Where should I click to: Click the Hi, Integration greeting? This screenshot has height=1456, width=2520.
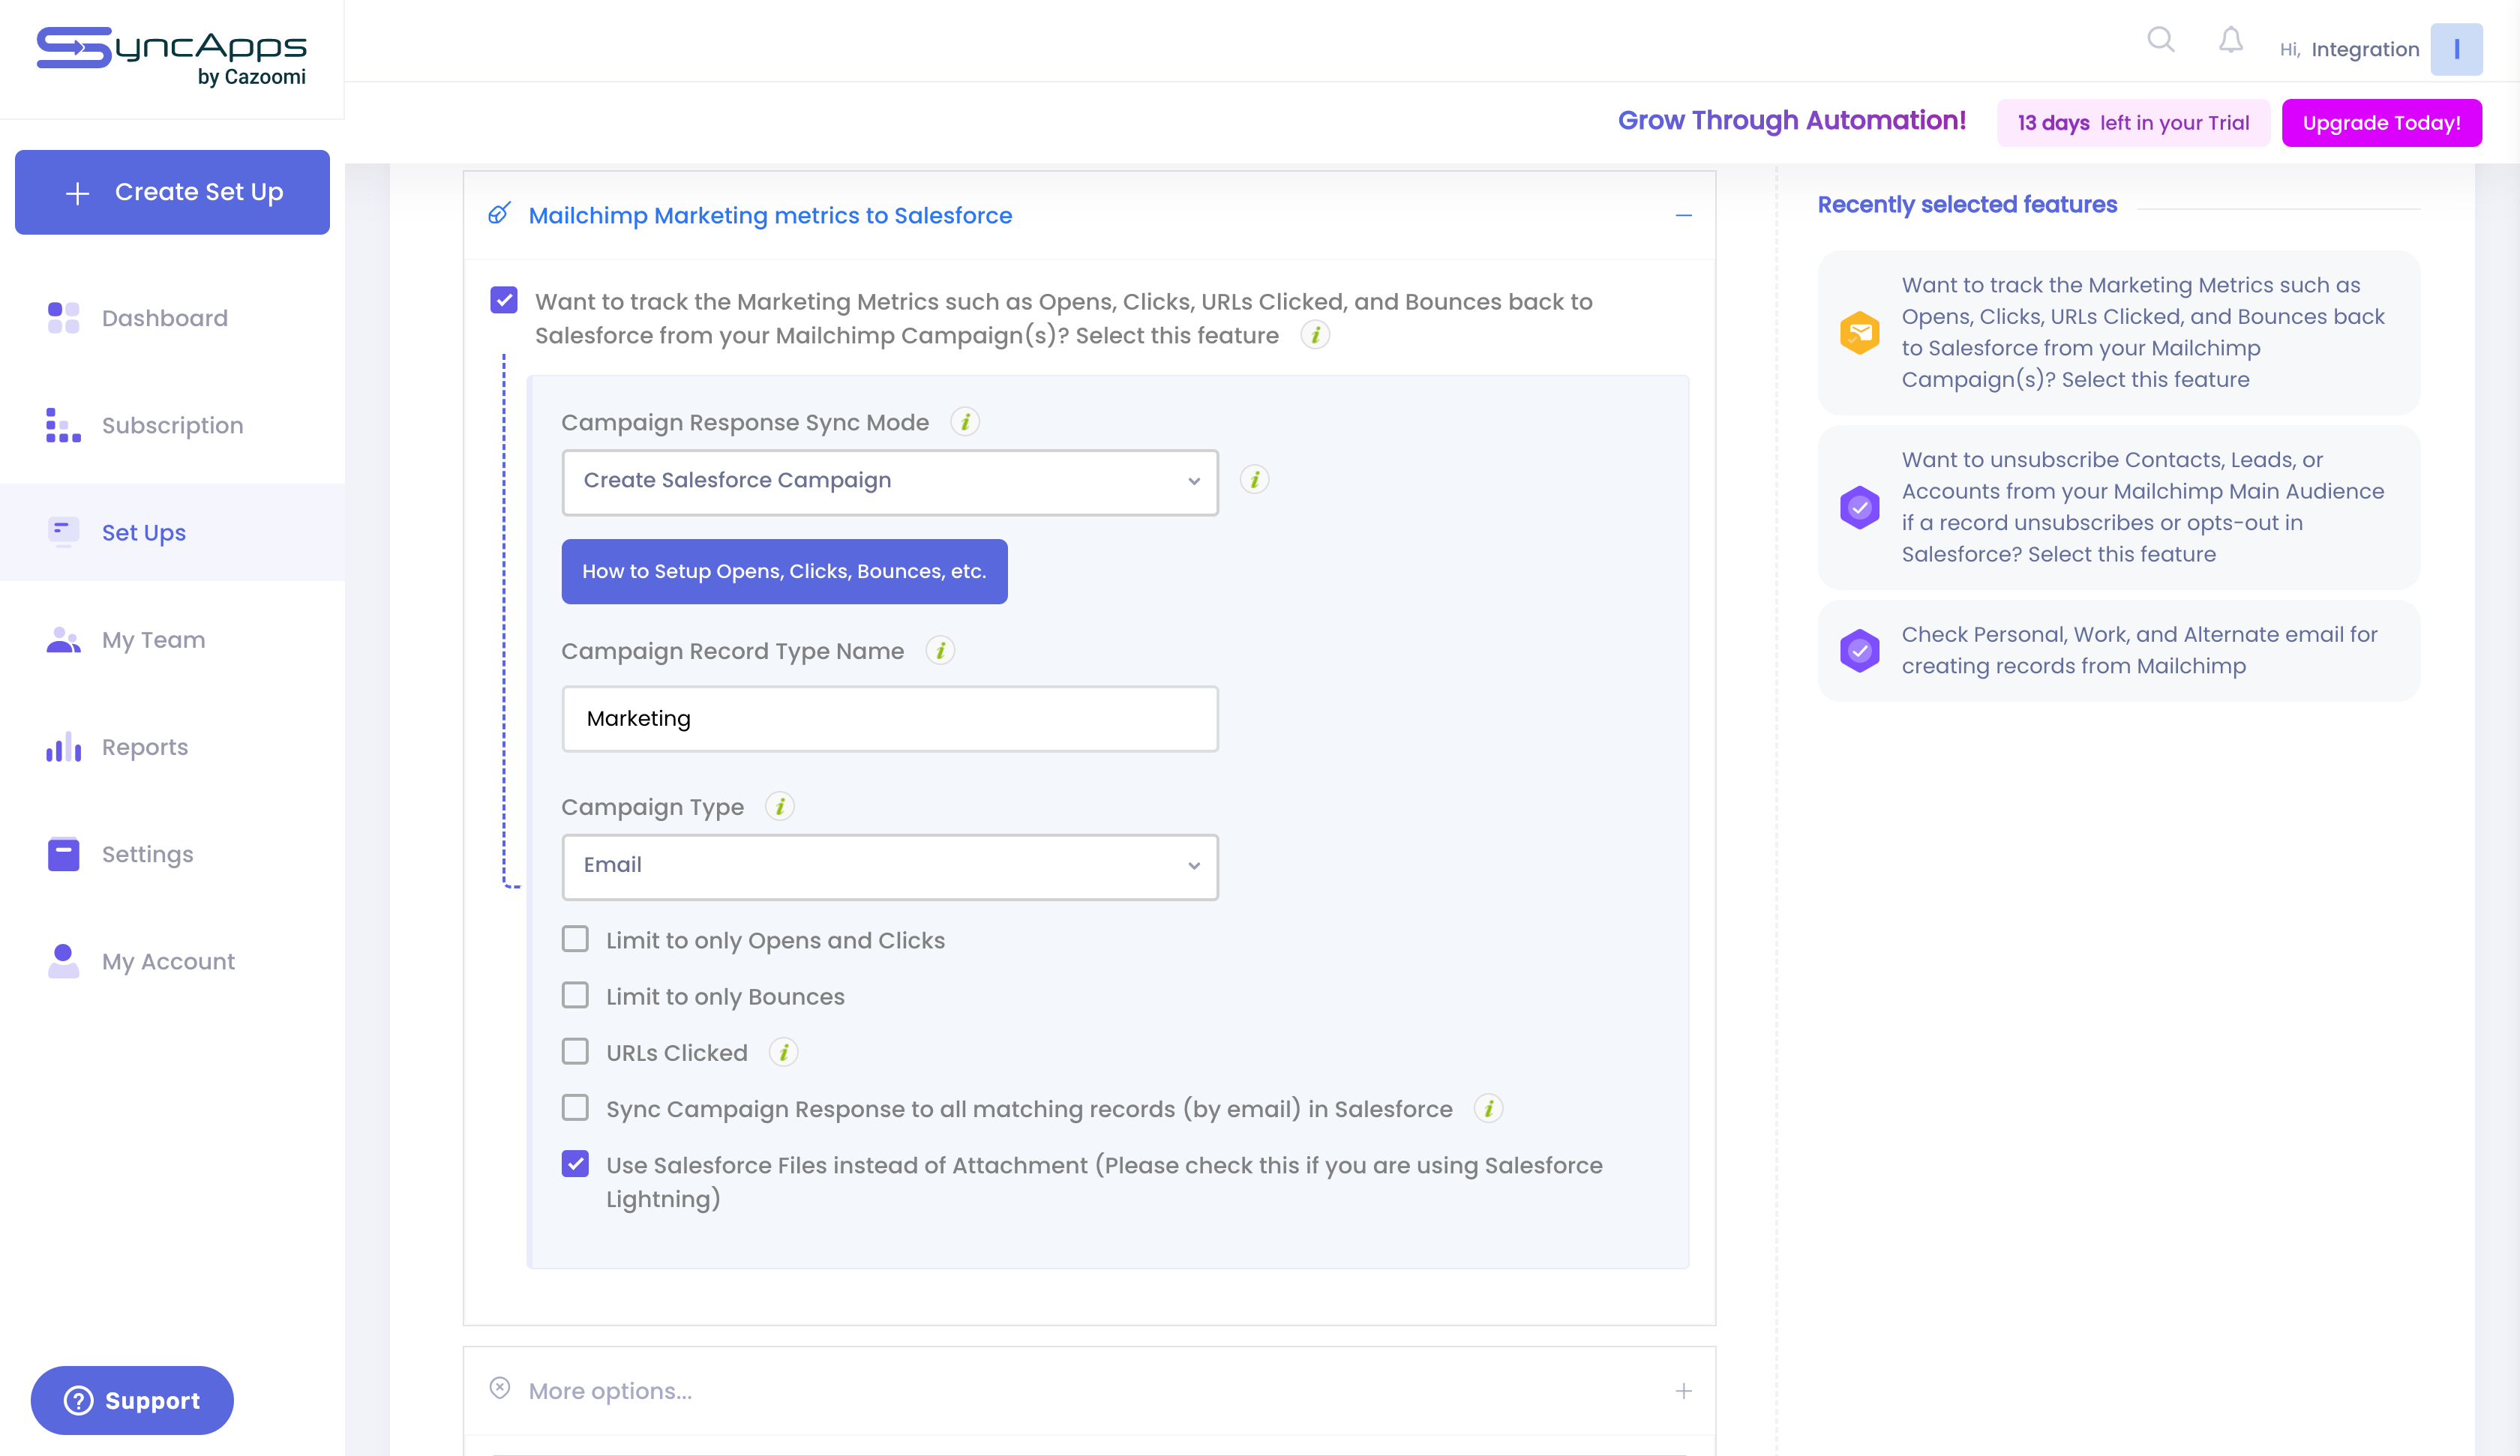pyautogui.click(x=2349, y=49)
